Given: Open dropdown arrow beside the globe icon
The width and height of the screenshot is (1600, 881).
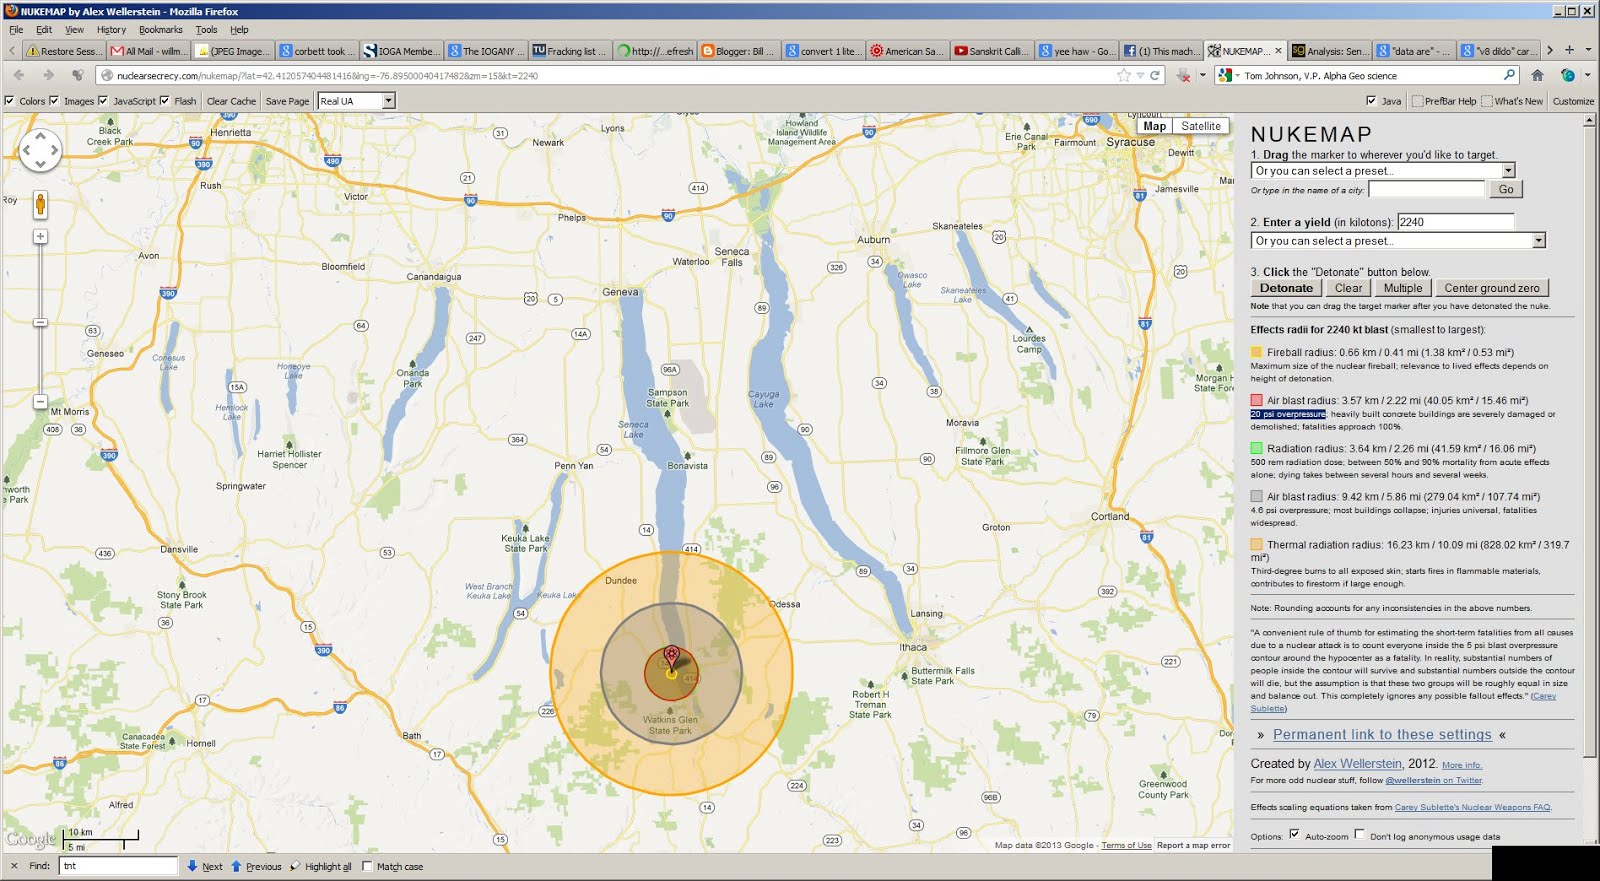Looking at the screenshot, I should click(1587, 75).
